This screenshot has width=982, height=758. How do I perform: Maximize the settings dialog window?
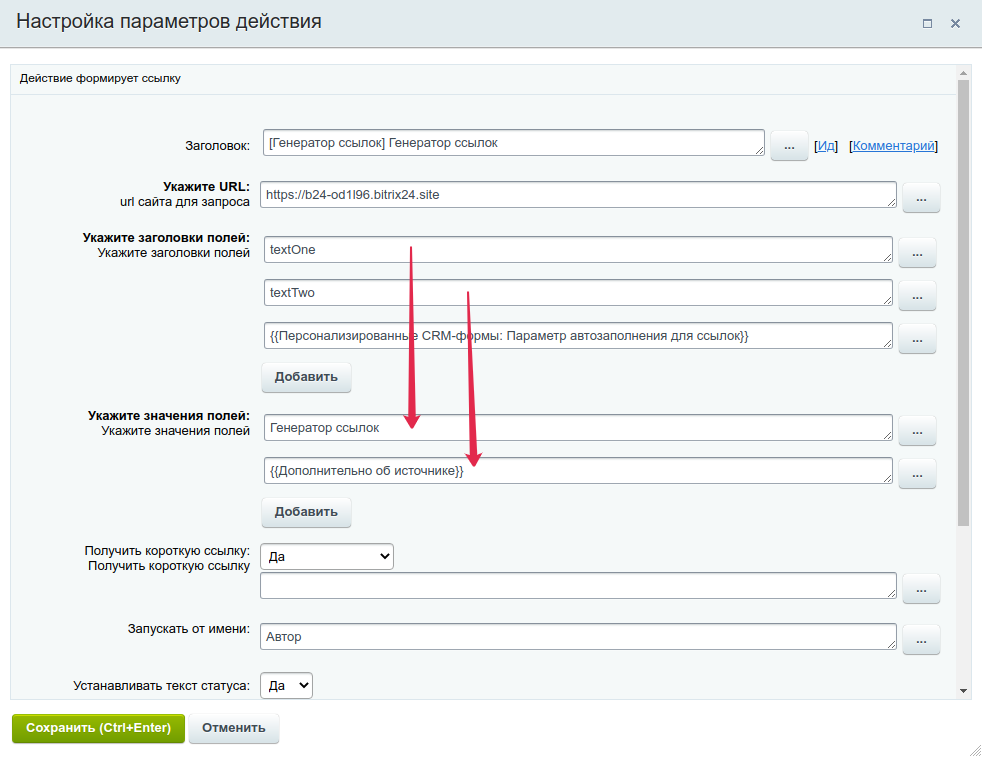[927, 23]
